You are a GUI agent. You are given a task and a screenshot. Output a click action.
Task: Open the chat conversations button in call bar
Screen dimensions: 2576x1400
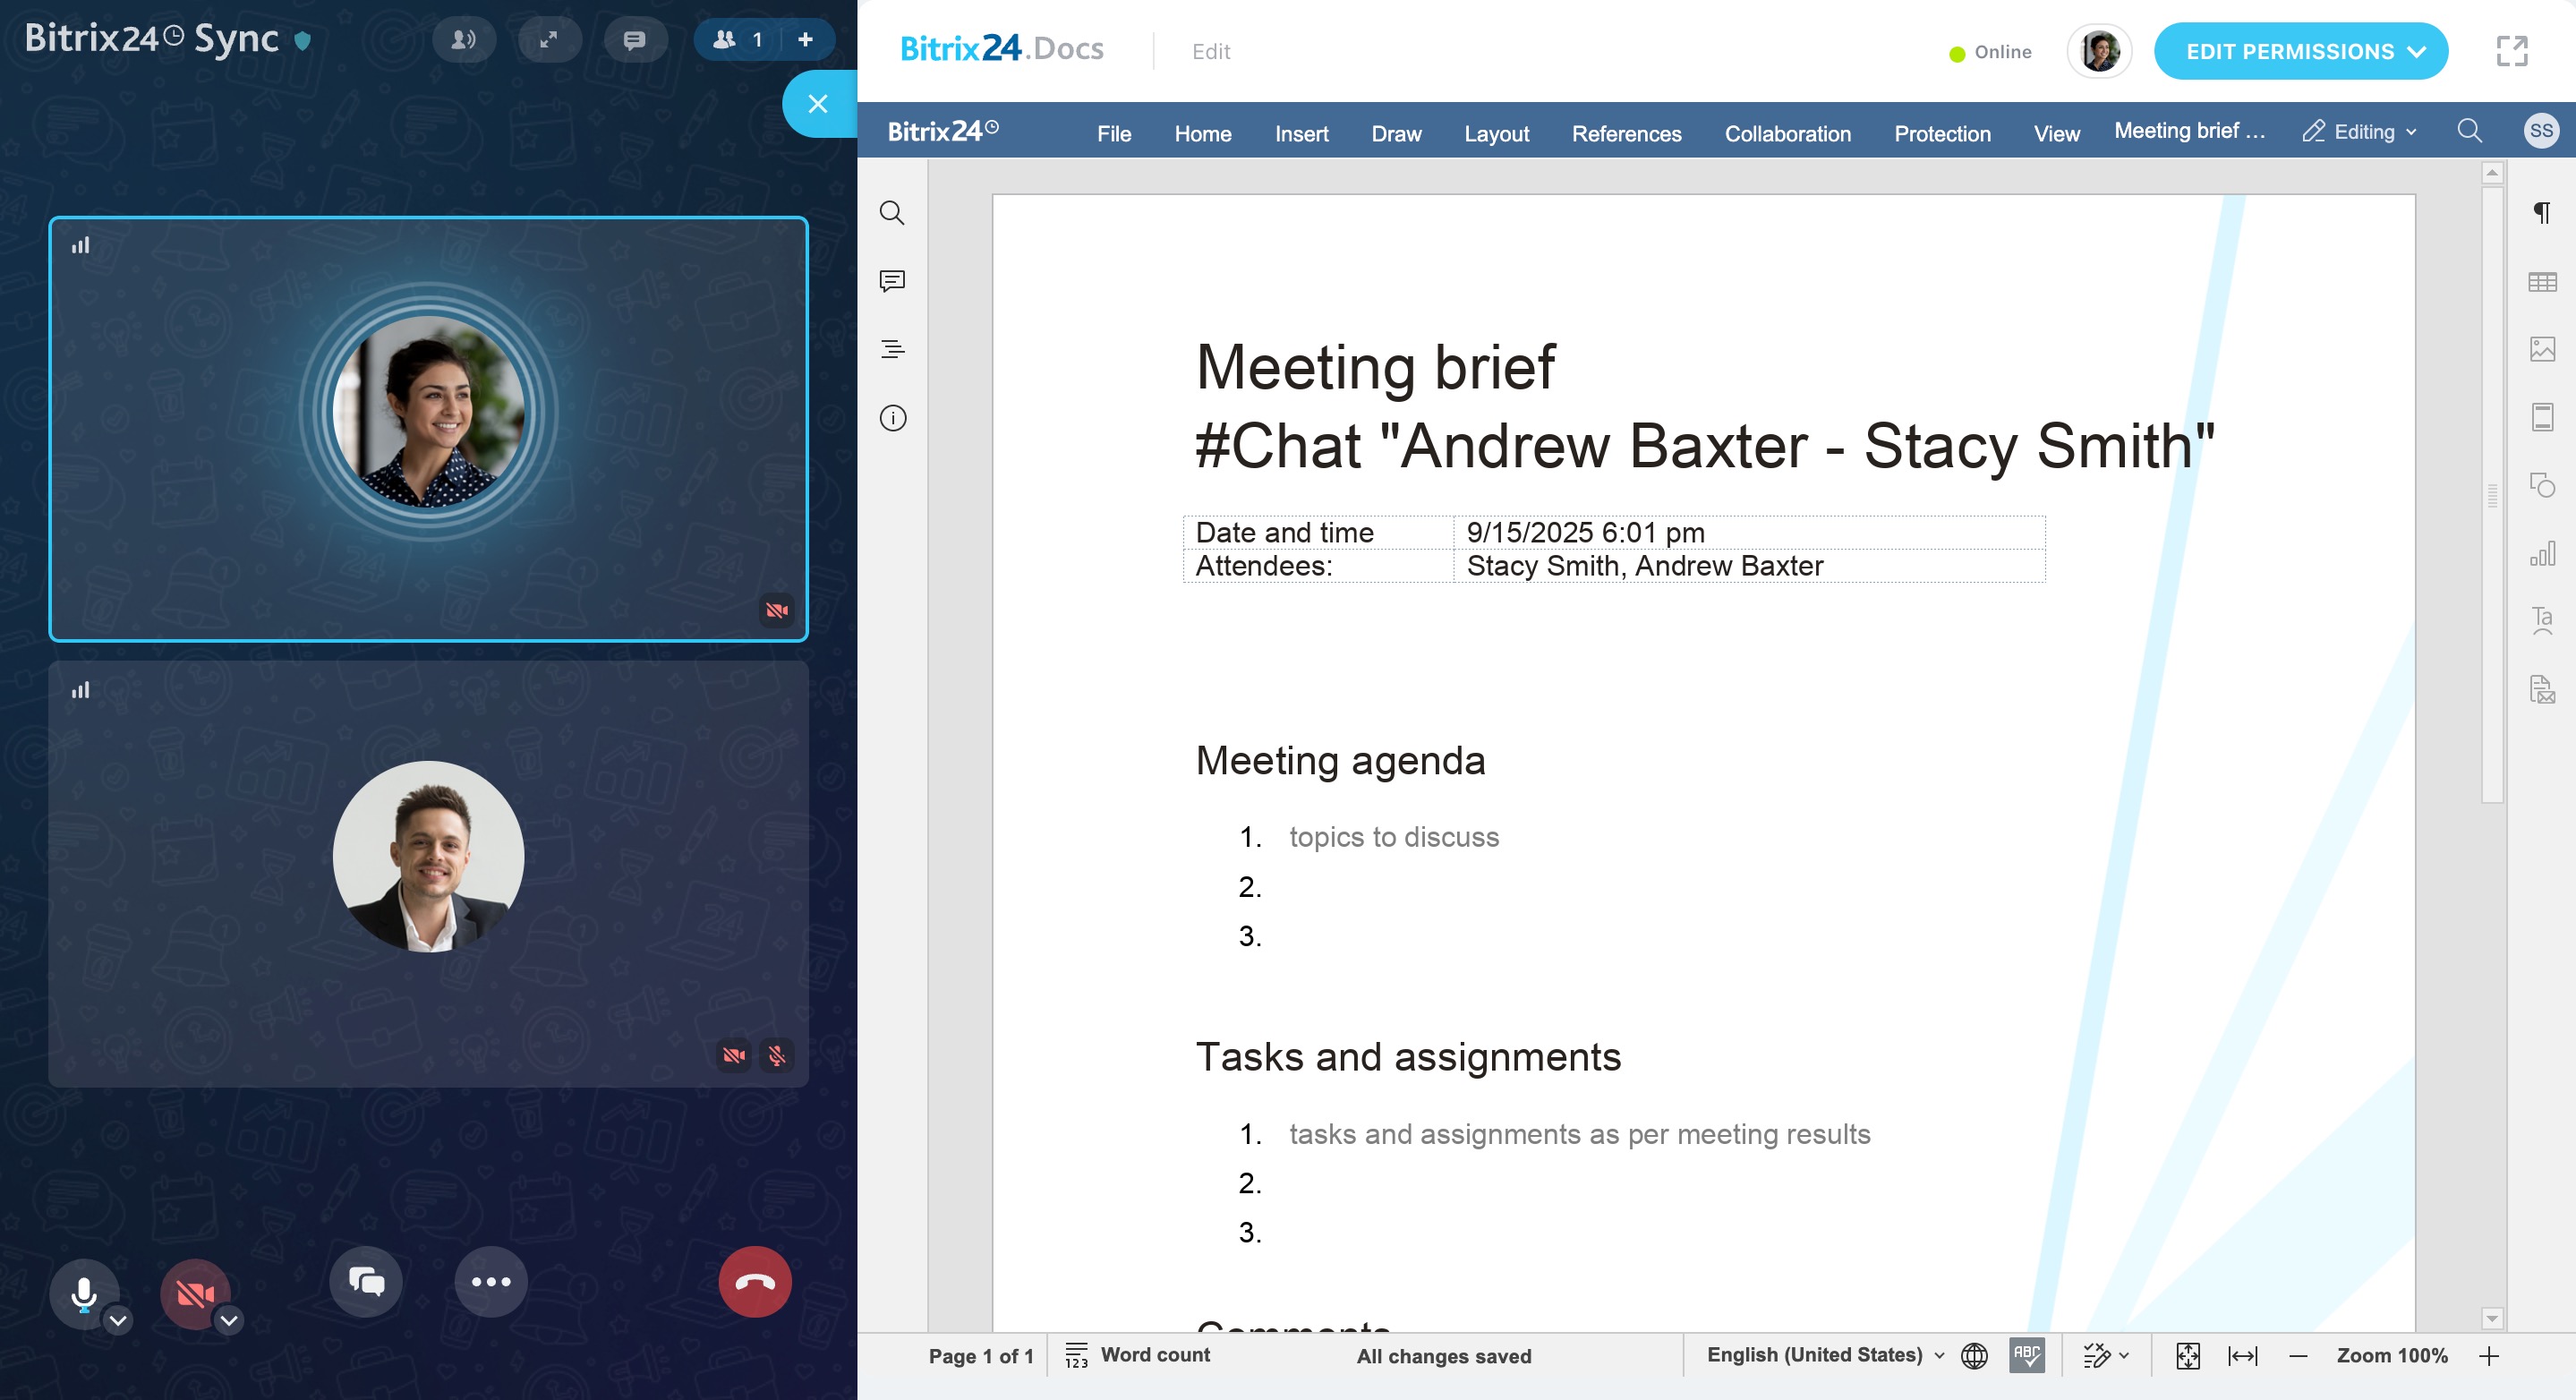pyautogui.click(x=366, y=1281)
